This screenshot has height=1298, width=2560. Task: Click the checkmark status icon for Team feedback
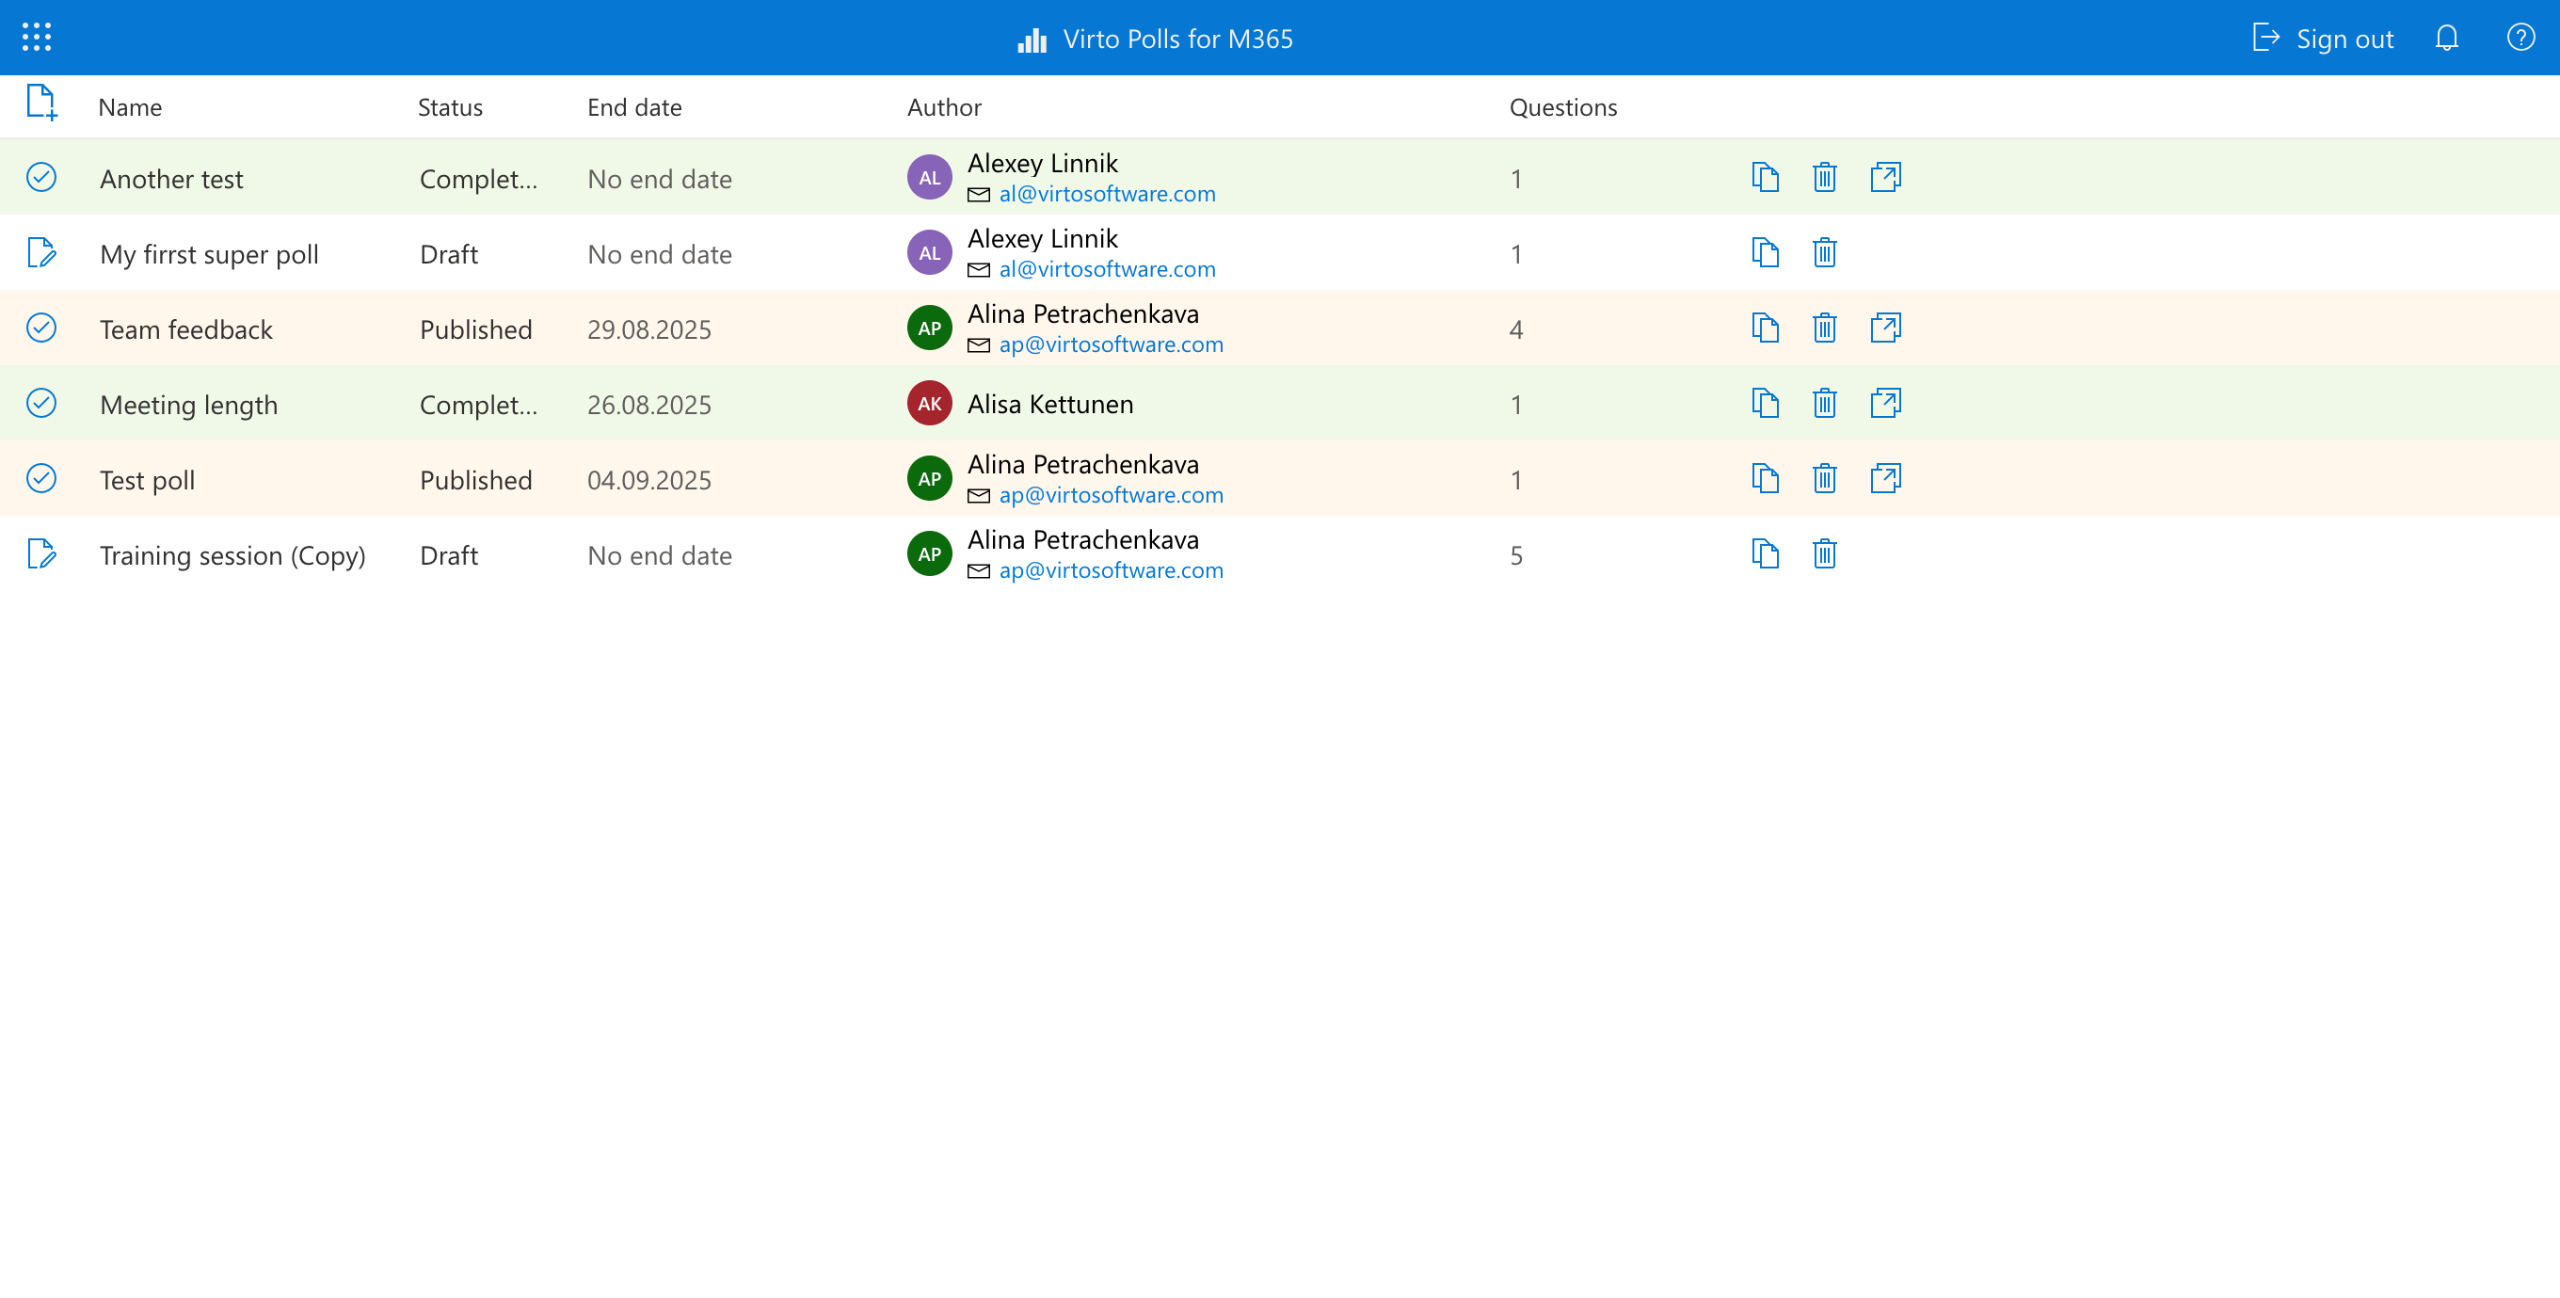click(41, 328)
